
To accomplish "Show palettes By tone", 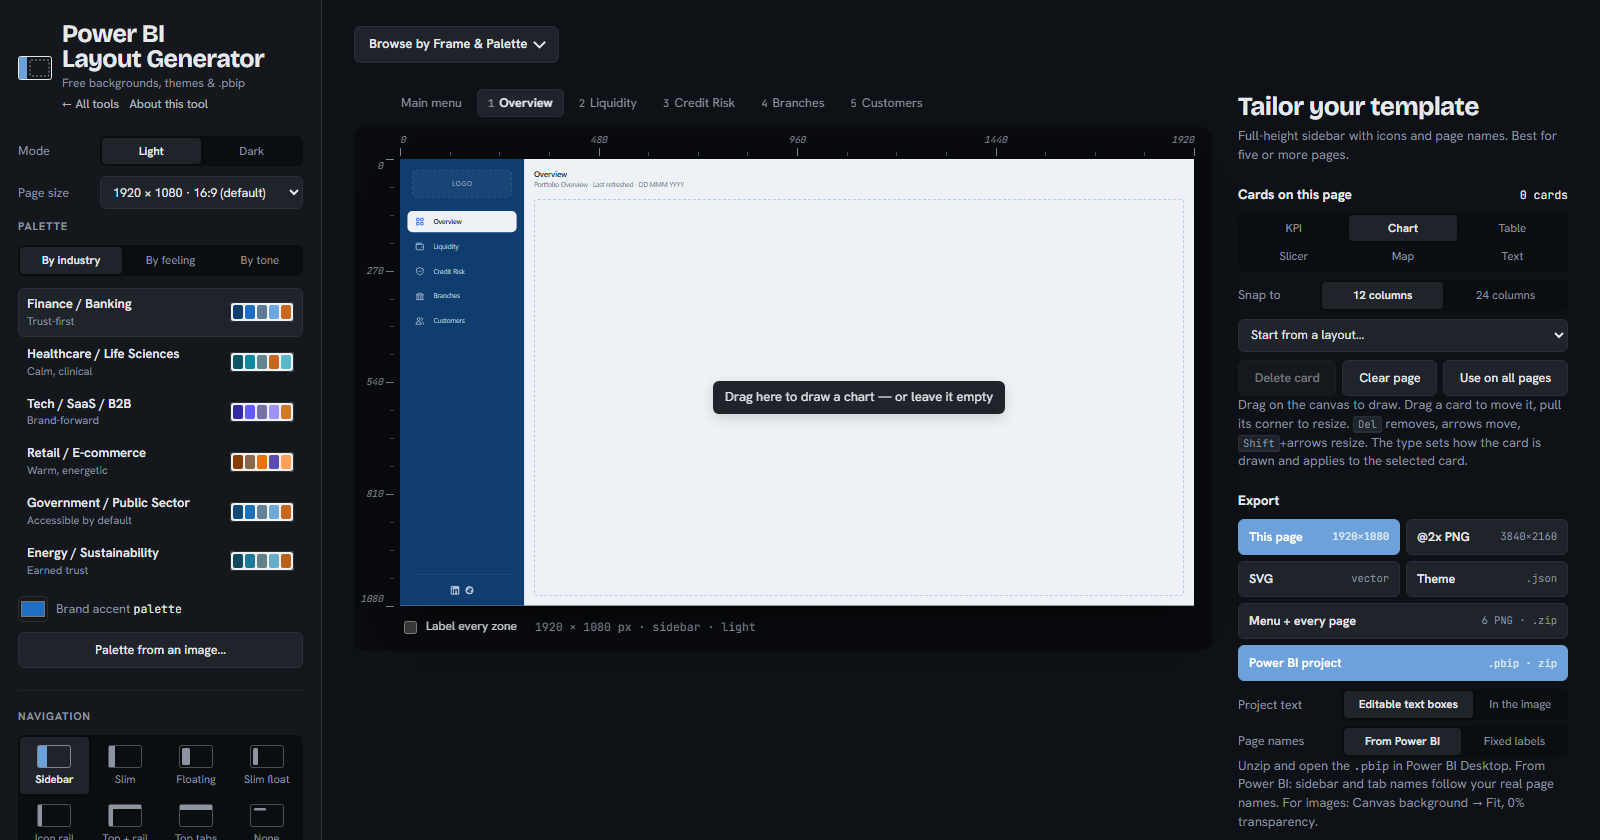I will click(260, 260).
